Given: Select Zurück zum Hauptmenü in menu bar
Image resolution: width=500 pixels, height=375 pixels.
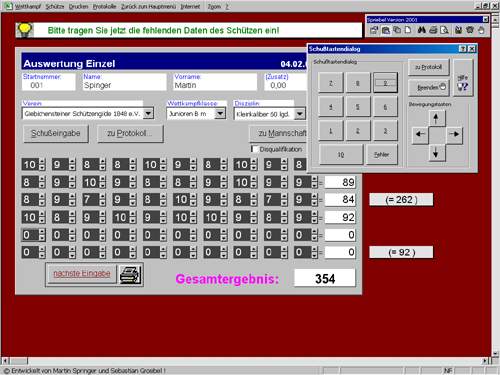Looking at the screenshot, I should pos(148,6).
